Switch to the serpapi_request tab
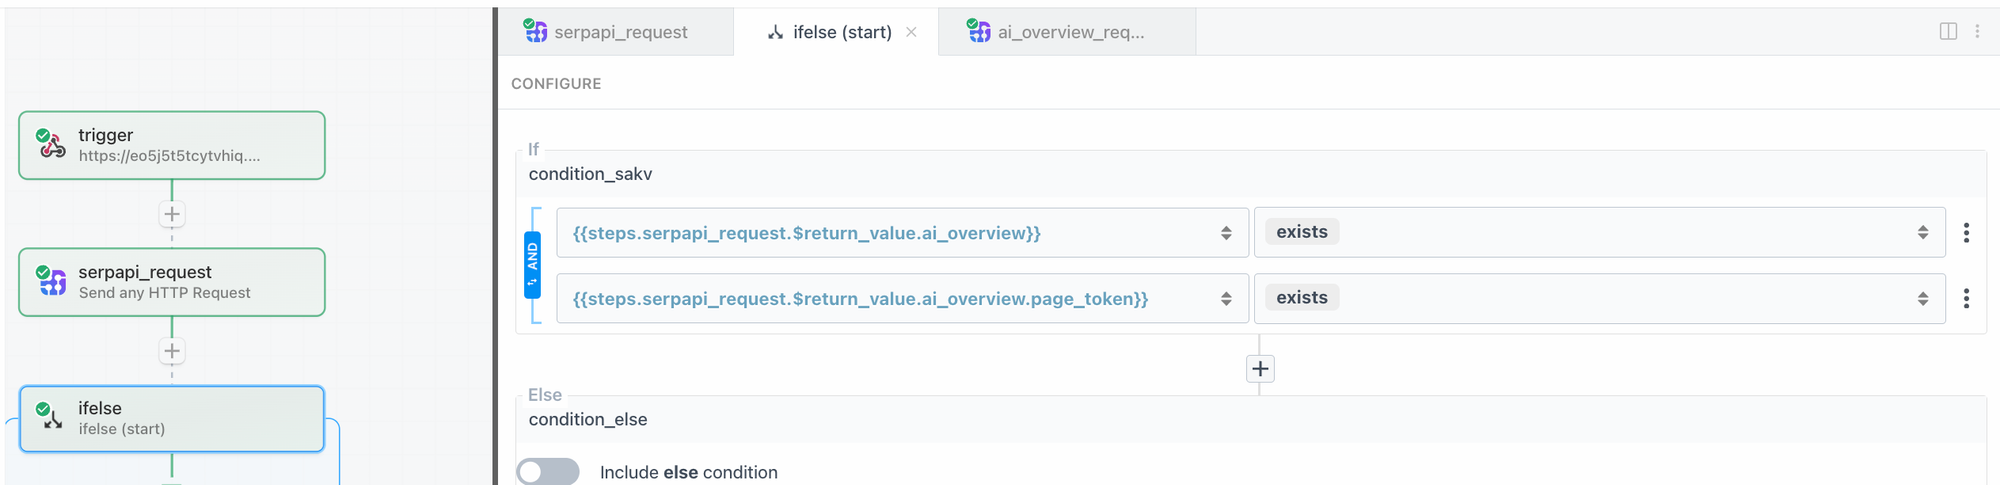Viewport: 2000px width, 485px height. click(620, 32)
